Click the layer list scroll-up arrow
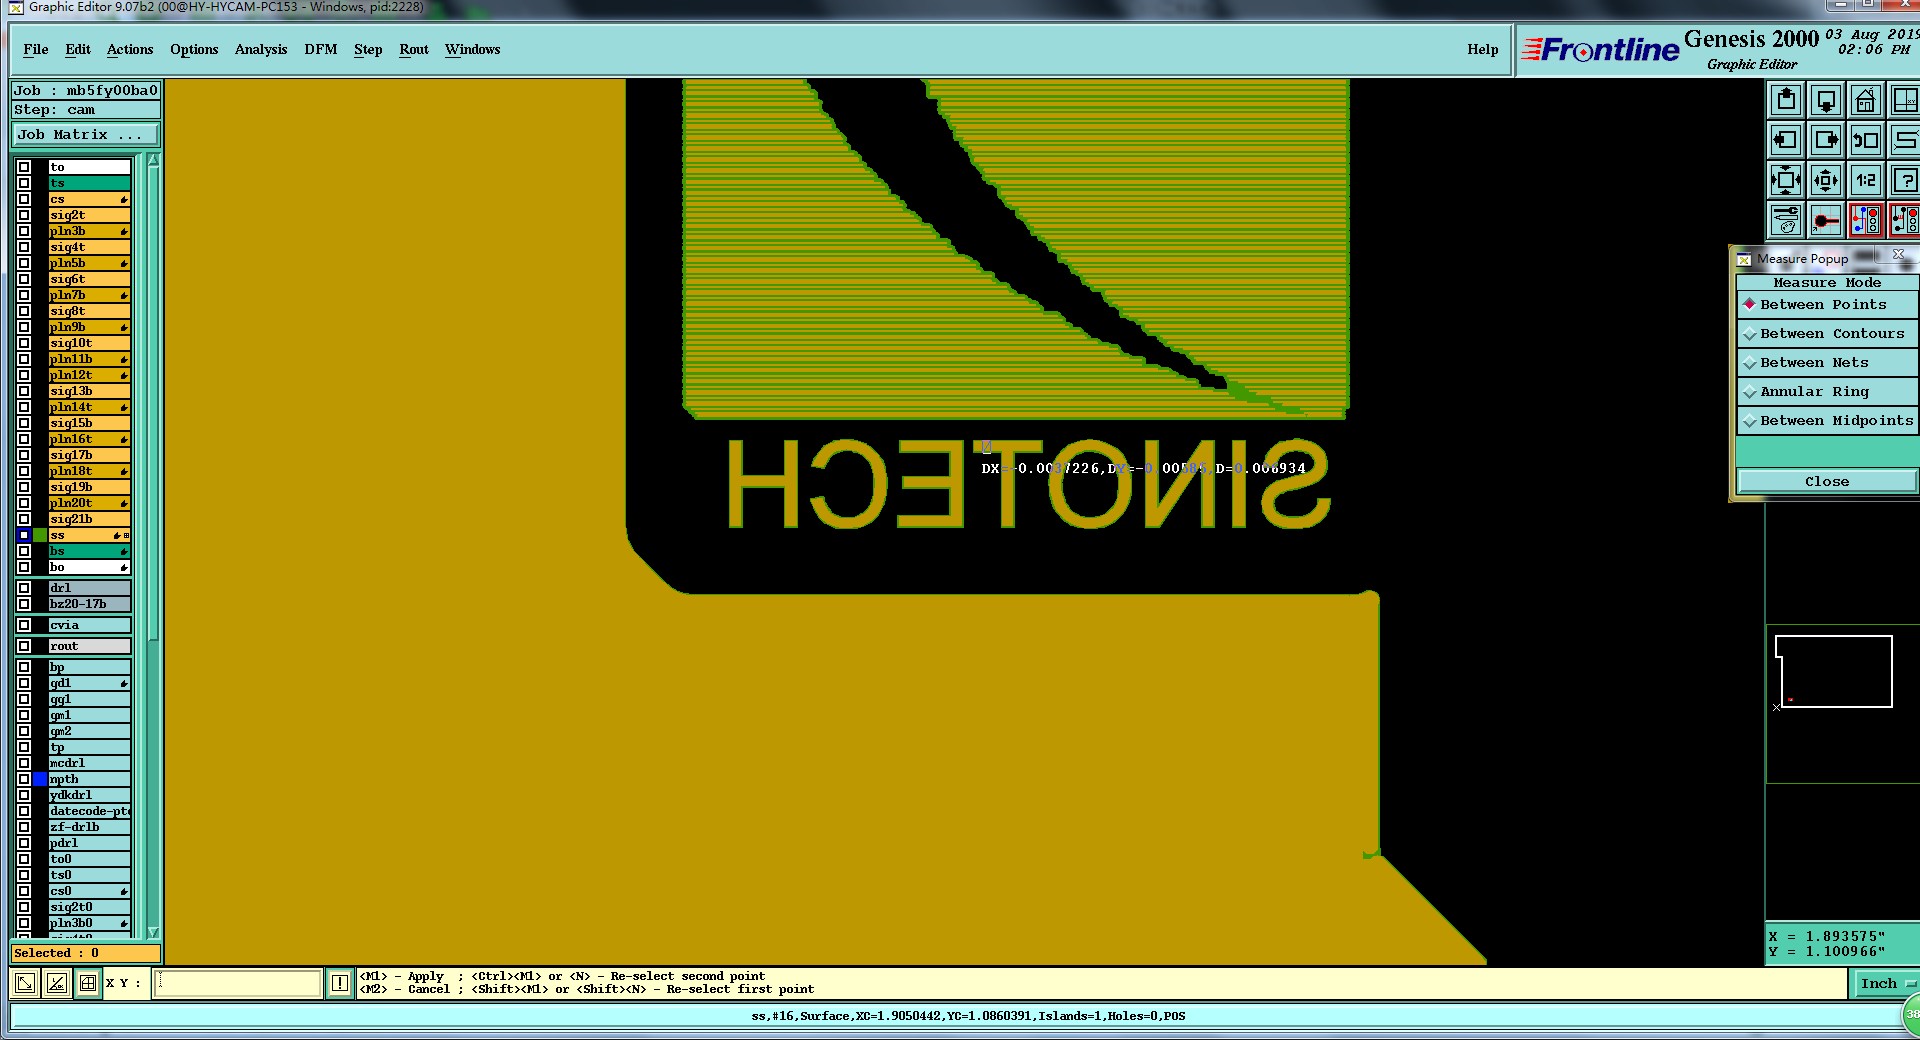This screenshot has width=1920, height=1040. pyautogui.click(x=153, y=160)
